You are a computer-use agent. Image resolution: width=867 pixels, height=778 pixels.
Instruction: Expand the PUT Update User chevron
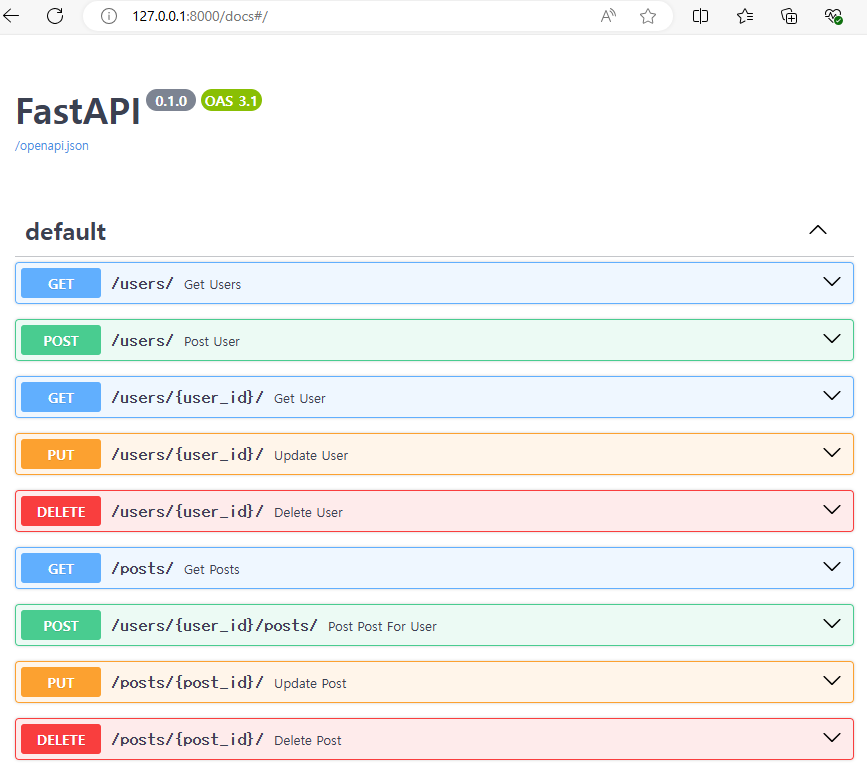[x=832, y=453]
